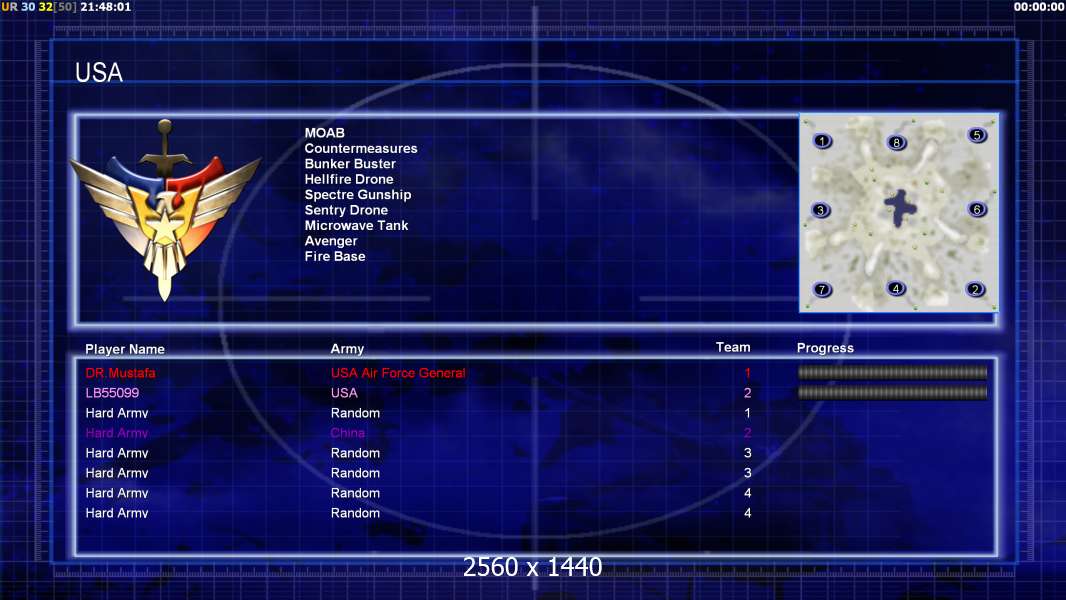
Task: Click the Army column header
Action: coord(347,349)
